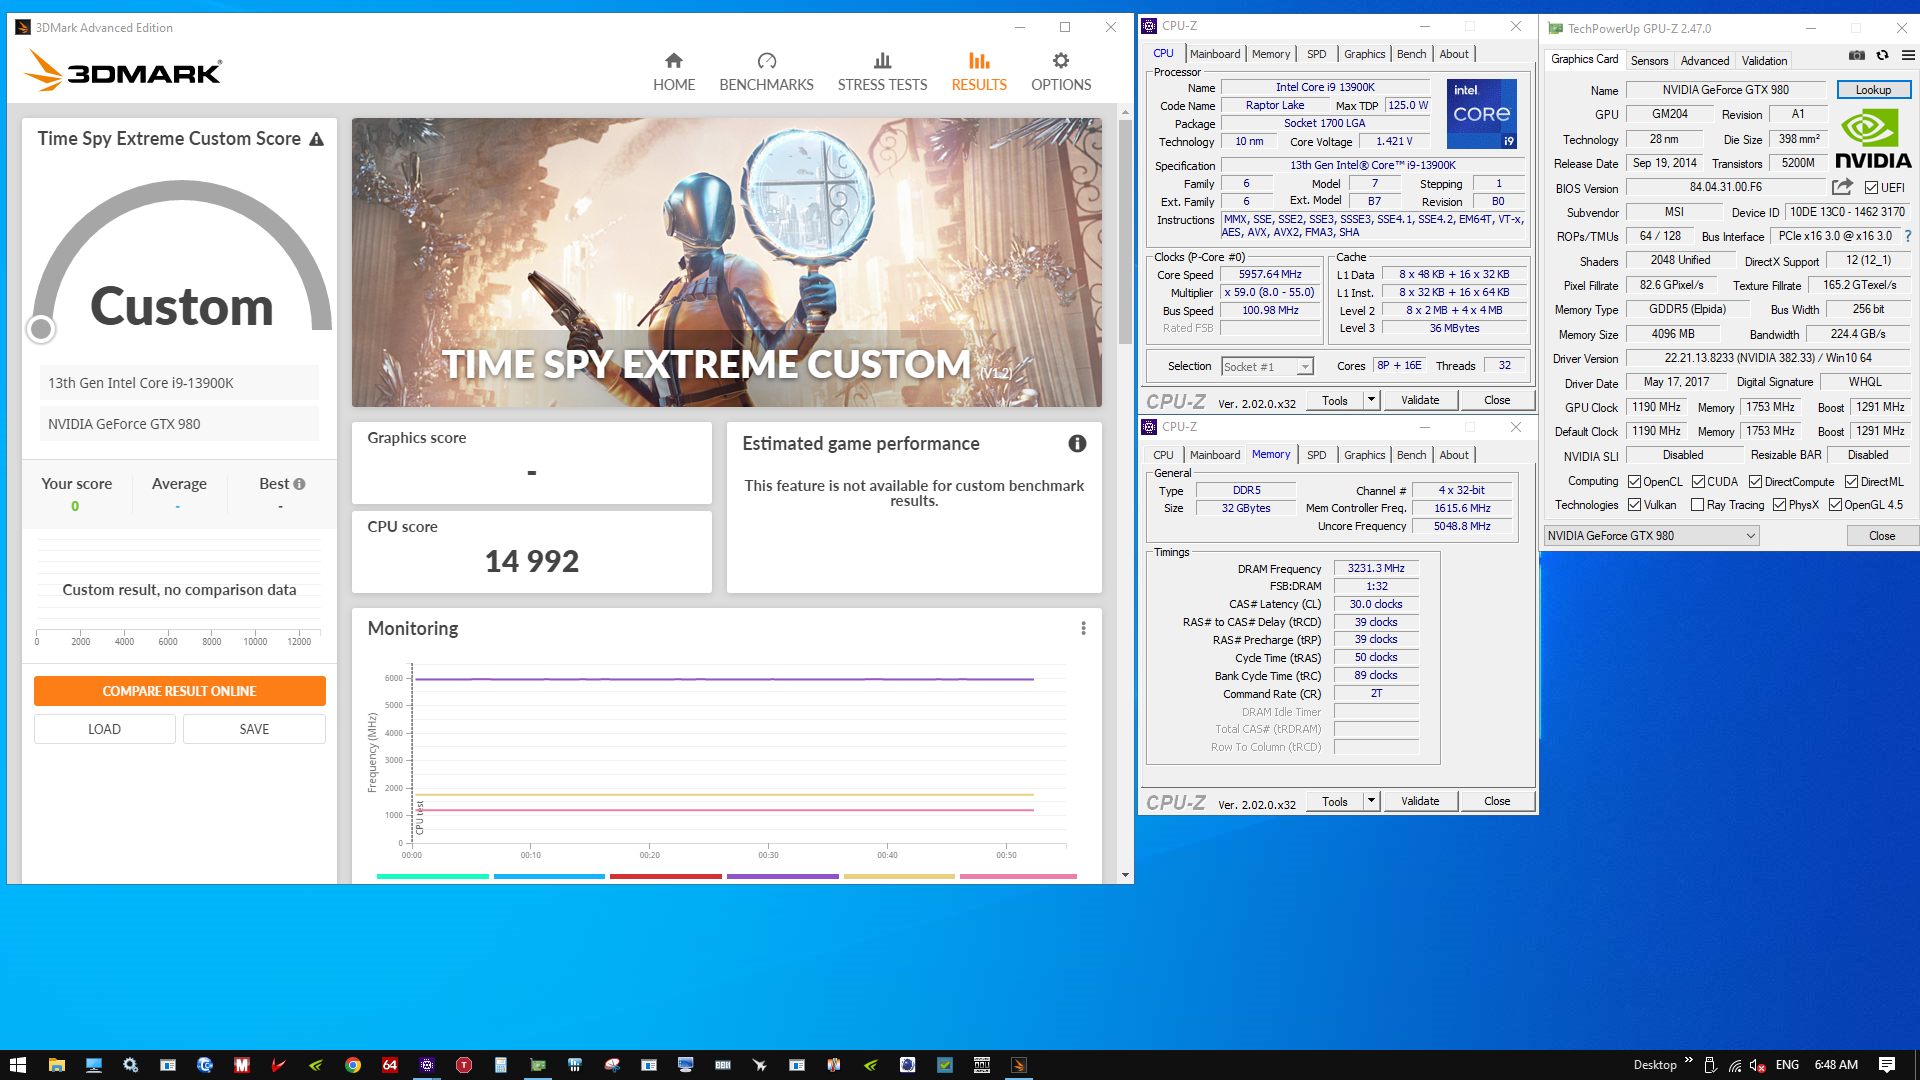Click Close button in lower CPU-Z window

(1497, 801)
